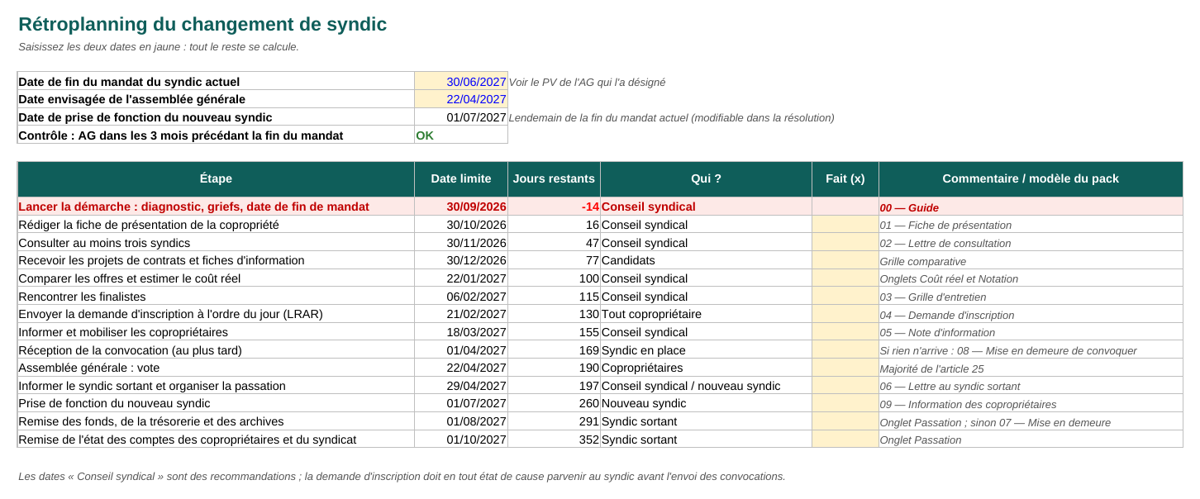This screenshot has height=499, width=1200.
Task: Select the yellow date cell 30/06/2027
Action: point(461,82)
